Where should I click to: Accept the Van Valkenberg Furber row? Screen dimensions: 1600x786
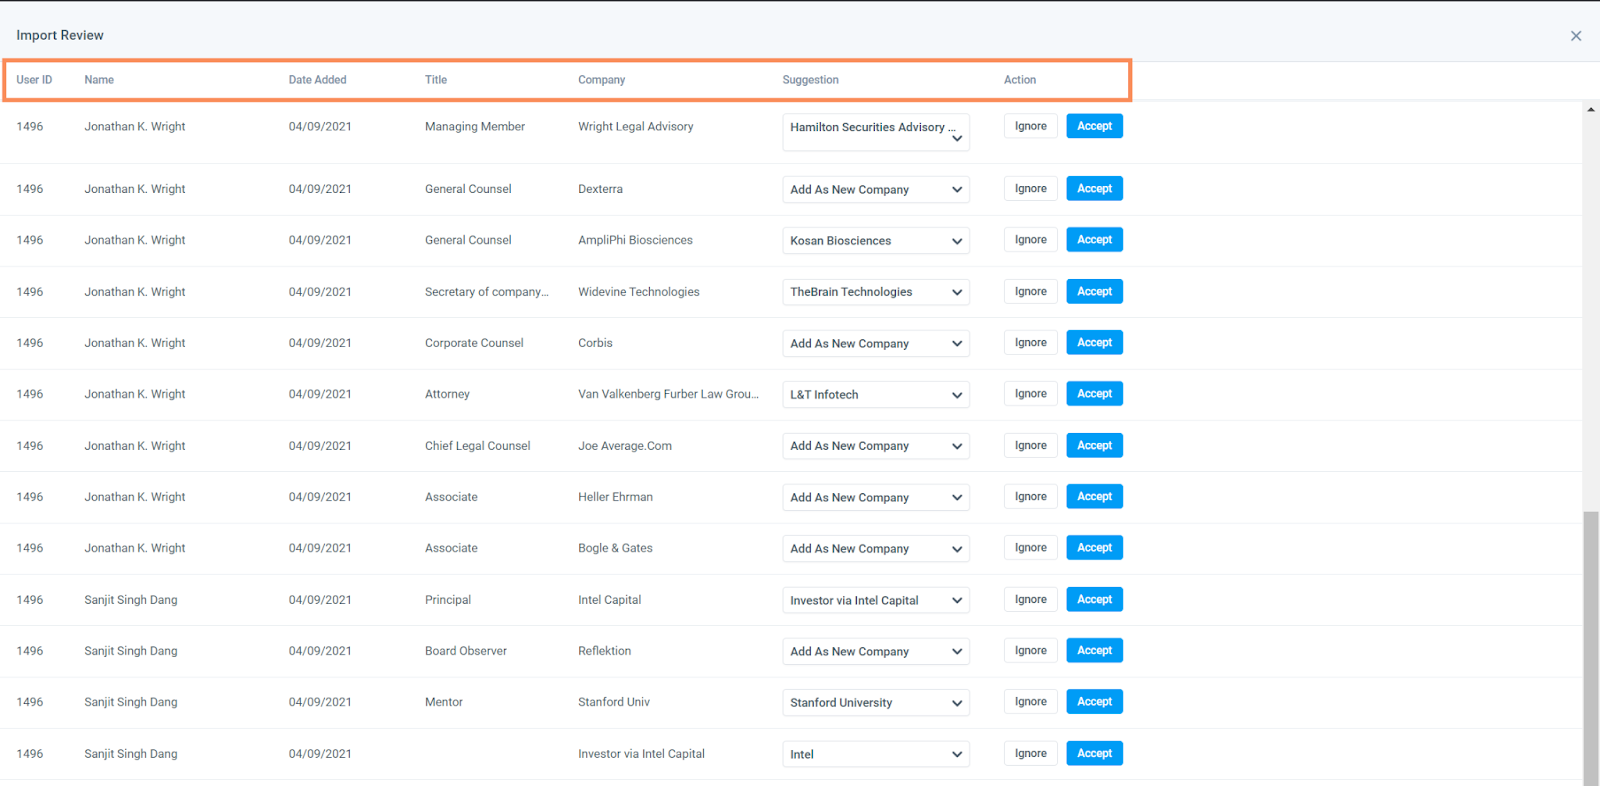coord(1094,393)
